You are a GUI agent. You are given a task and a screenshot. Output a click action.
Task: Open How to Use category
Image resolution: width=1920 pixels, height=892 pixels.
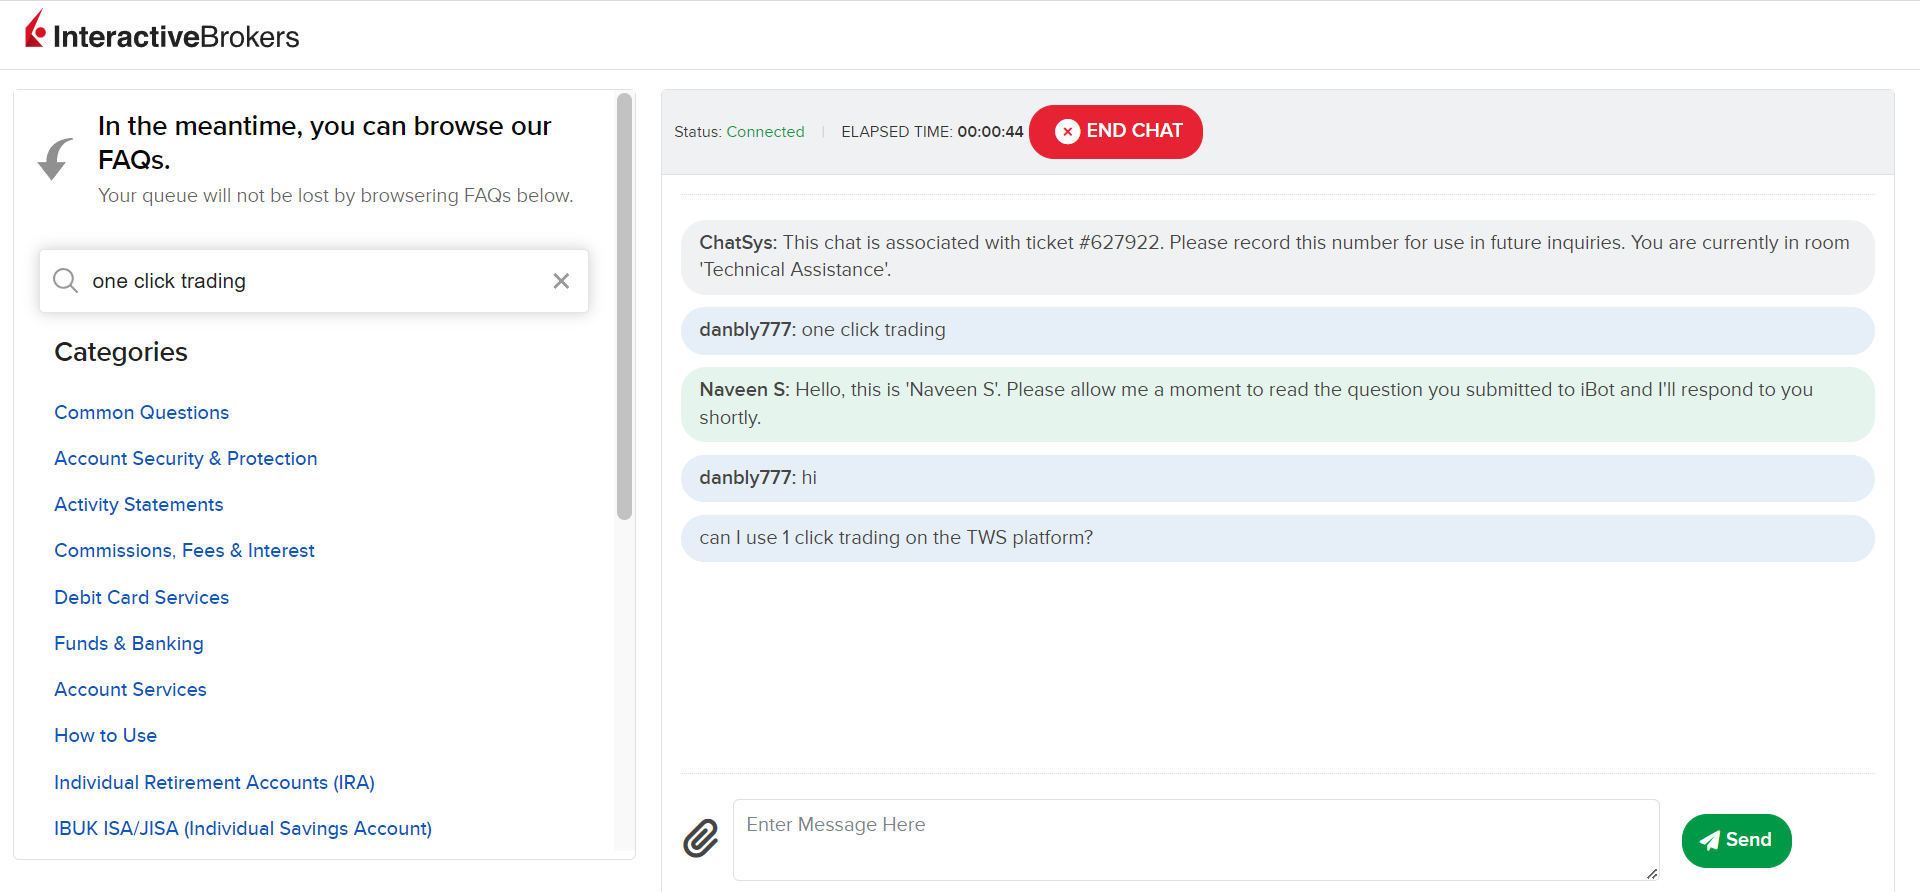point(106,735)
